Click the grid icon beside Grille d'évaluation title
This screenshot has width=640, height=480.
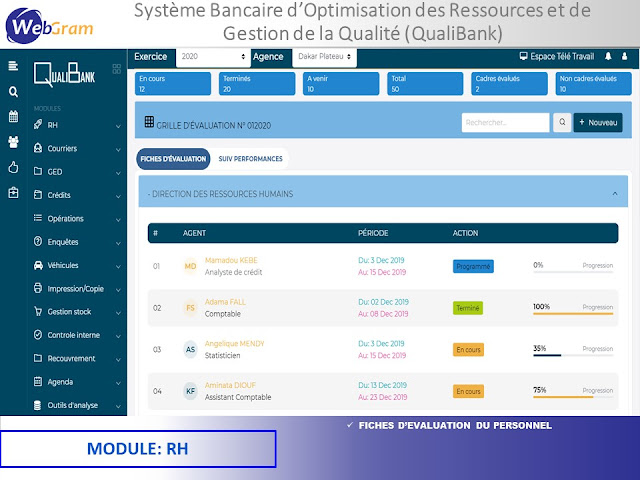tap(149, 121)
